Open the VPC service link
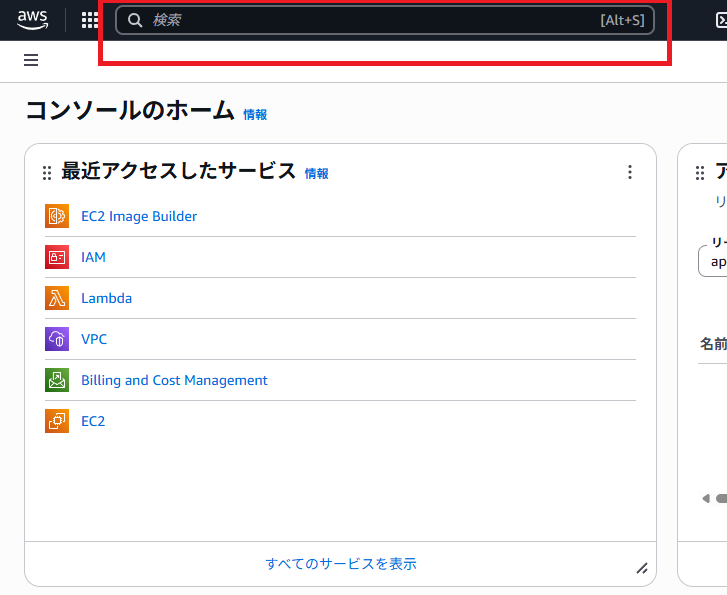Image resolution: width=727 pixels, height=595 pixels. (94, 339)
